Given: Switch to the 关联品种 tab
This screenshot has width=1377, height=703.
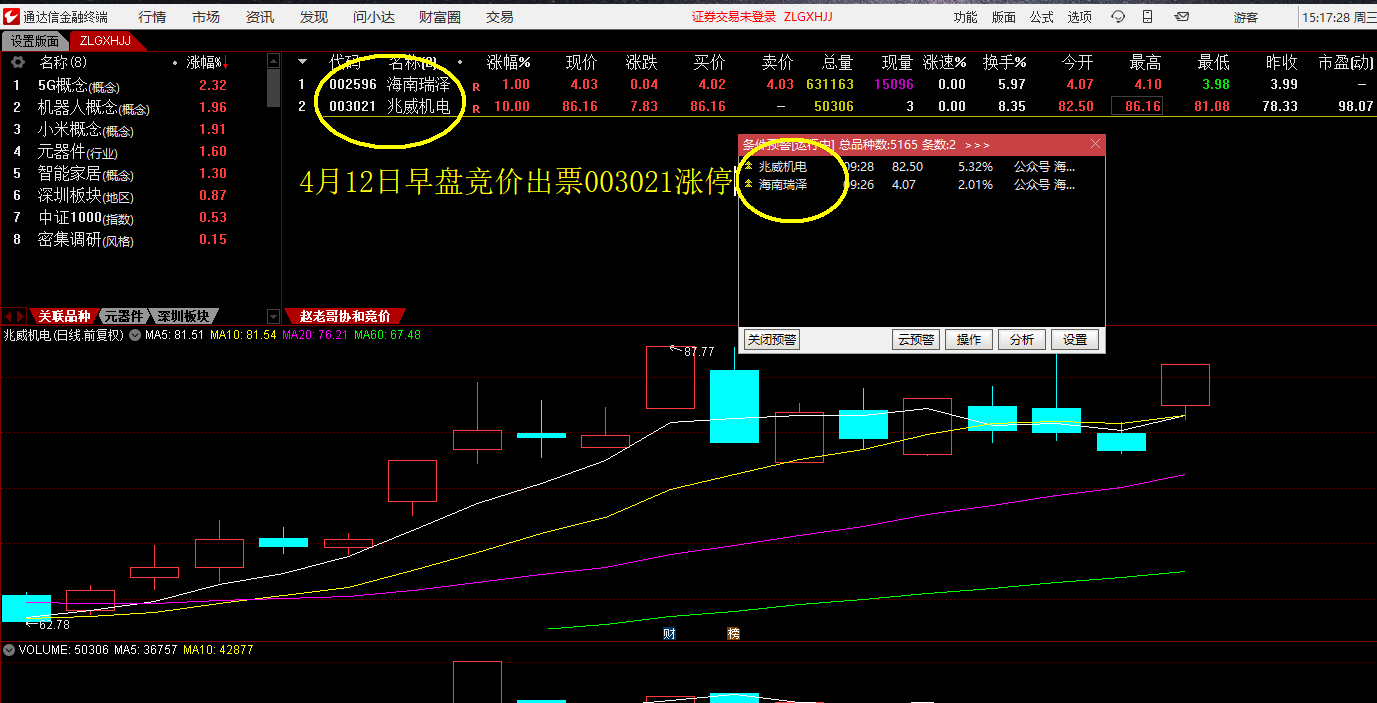Looking at the screenshot, I should [64, 316].
